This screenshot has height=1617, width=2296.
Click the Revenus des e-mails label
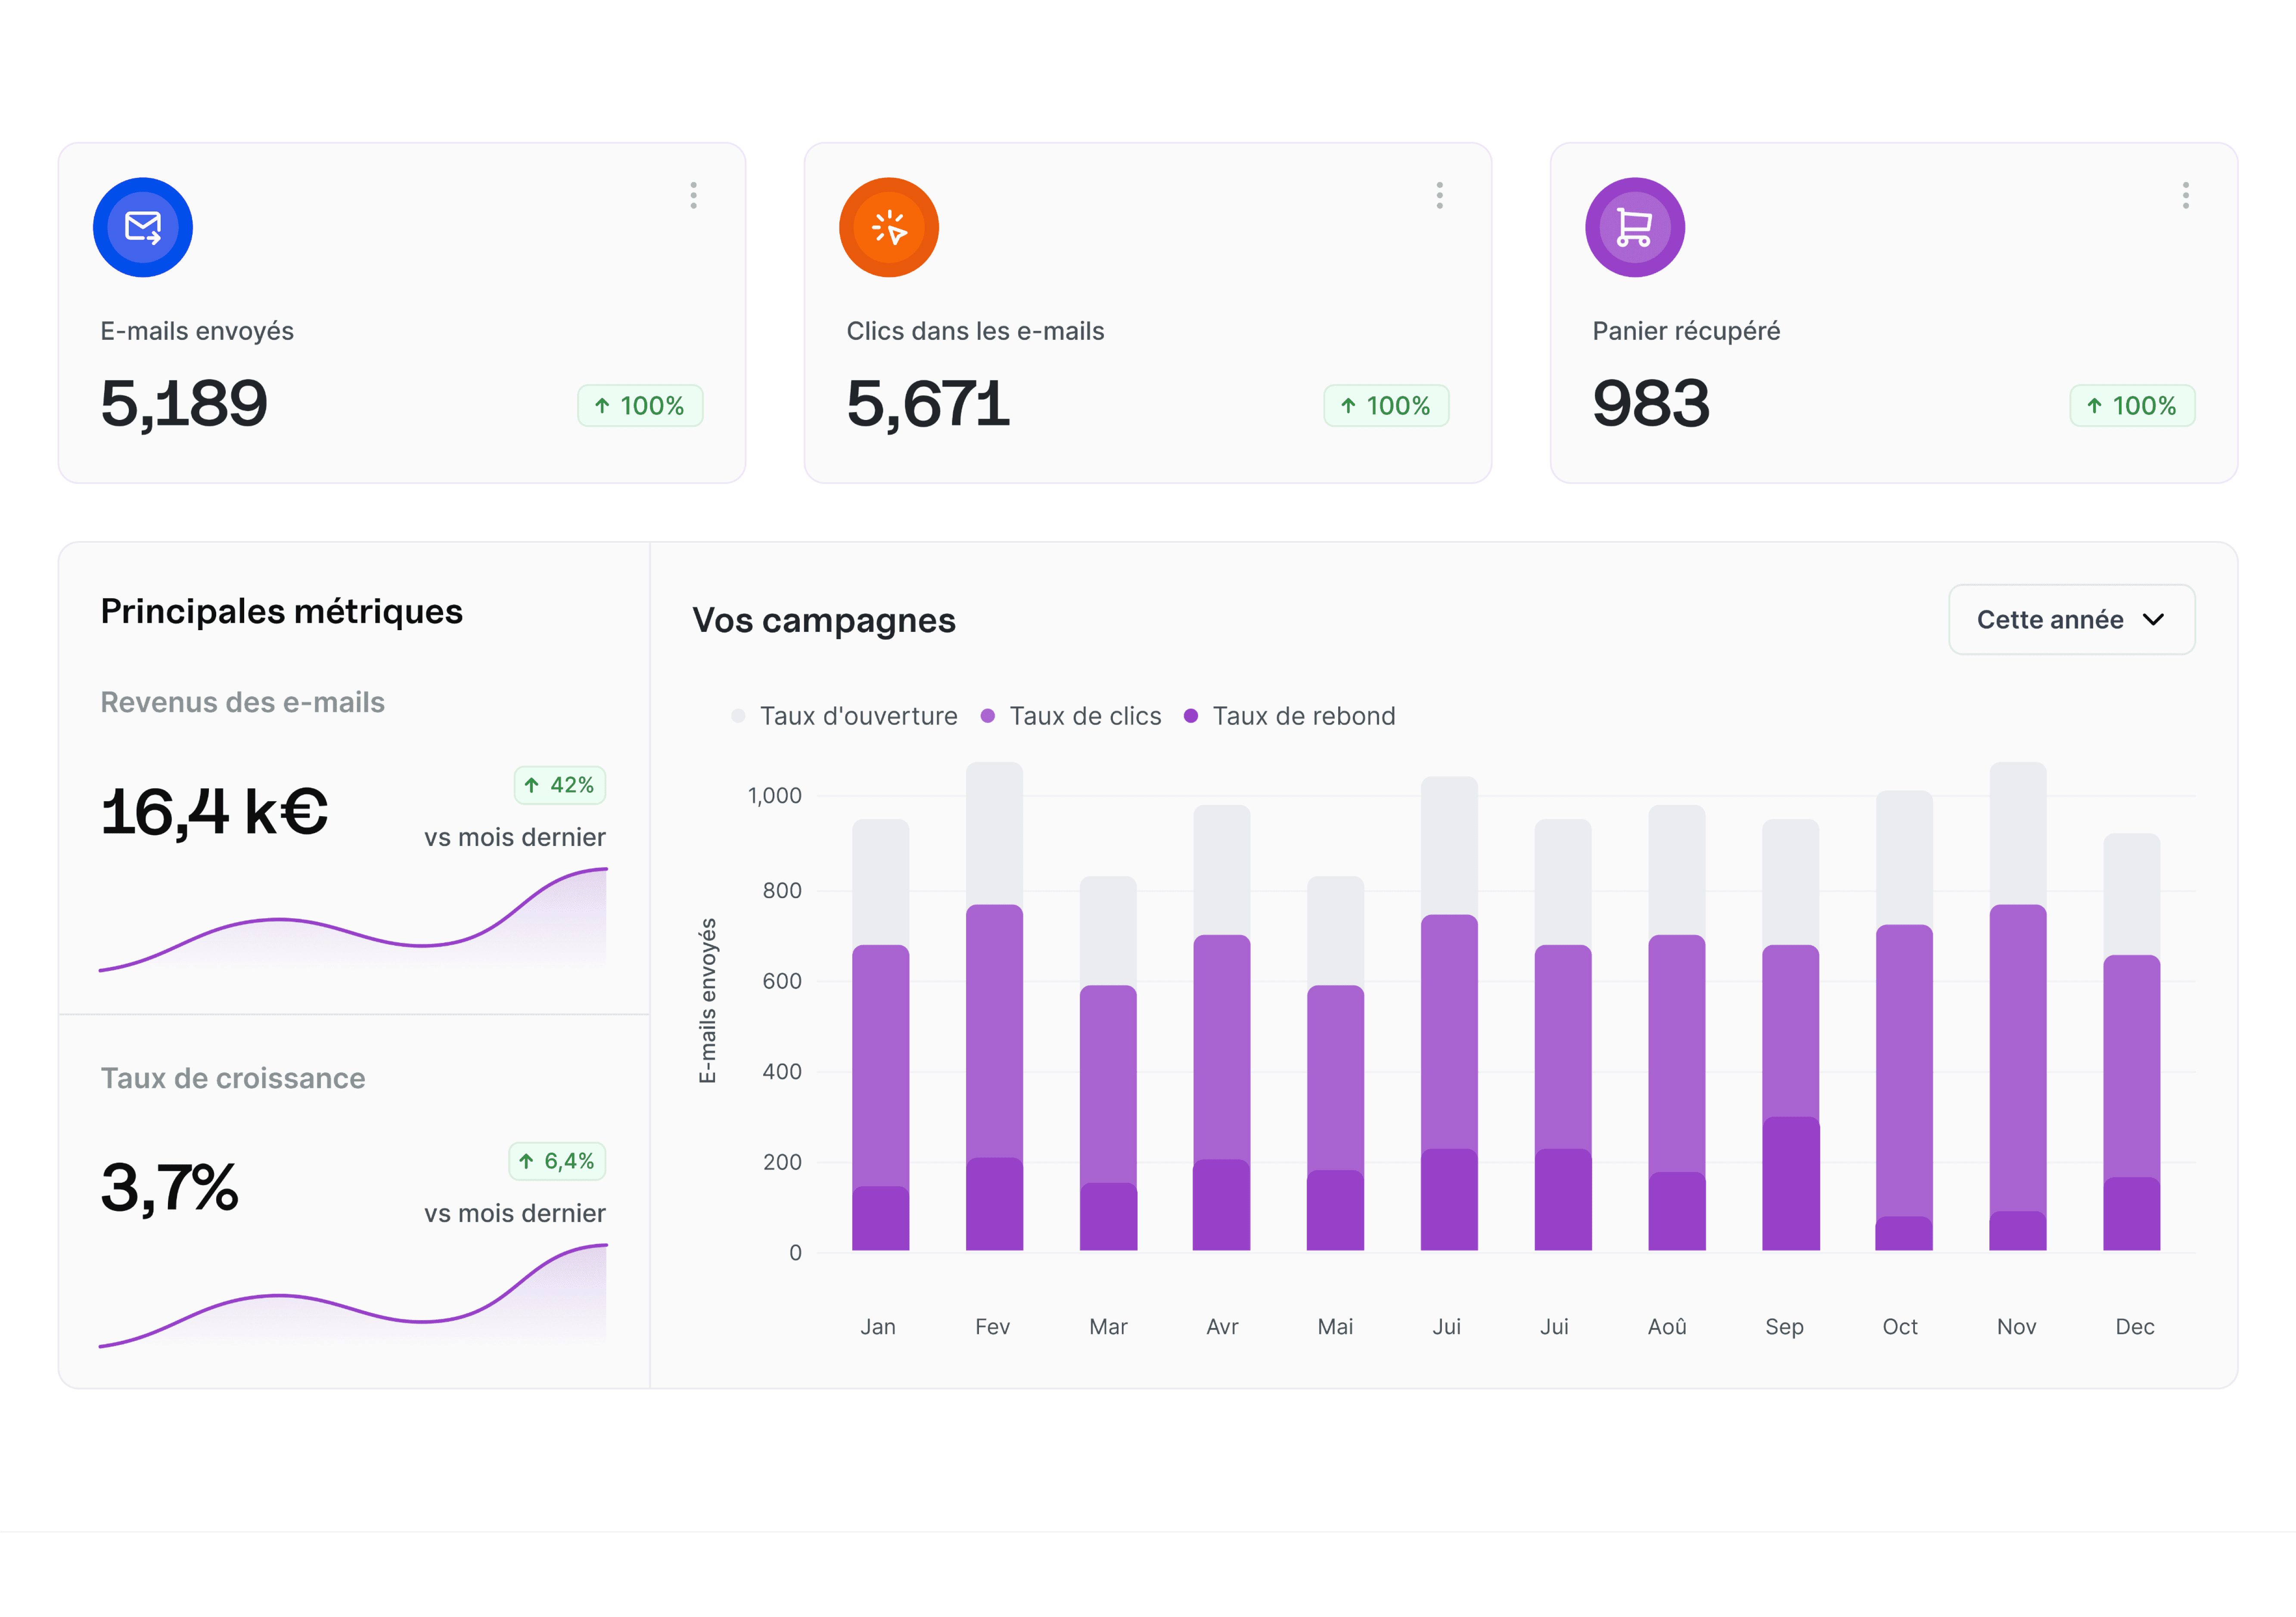tap(242, 702)
